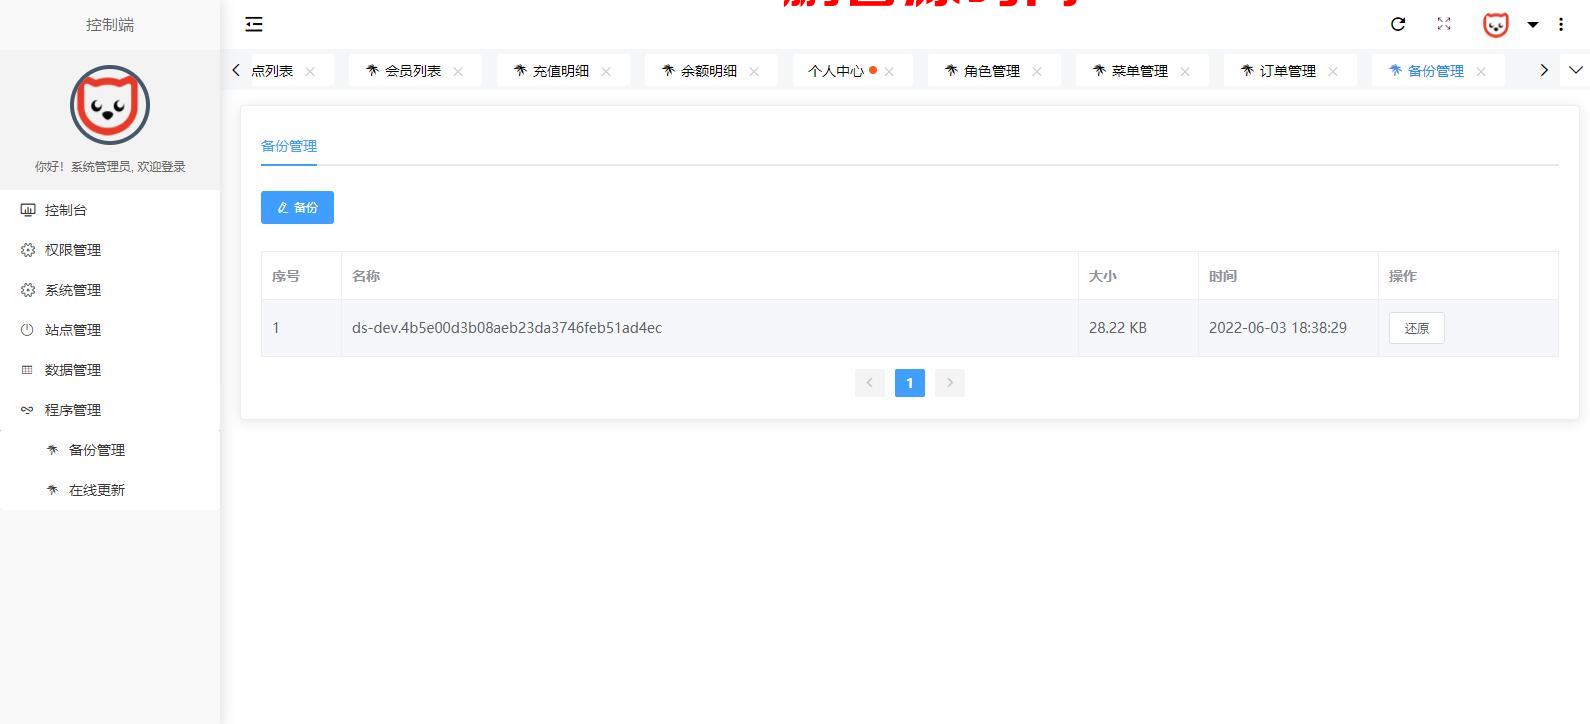Image resolution: width=1590 pixels, height=724 pixels.
Task: Switch to the 菜单管理 tab
Action: 1140,71
